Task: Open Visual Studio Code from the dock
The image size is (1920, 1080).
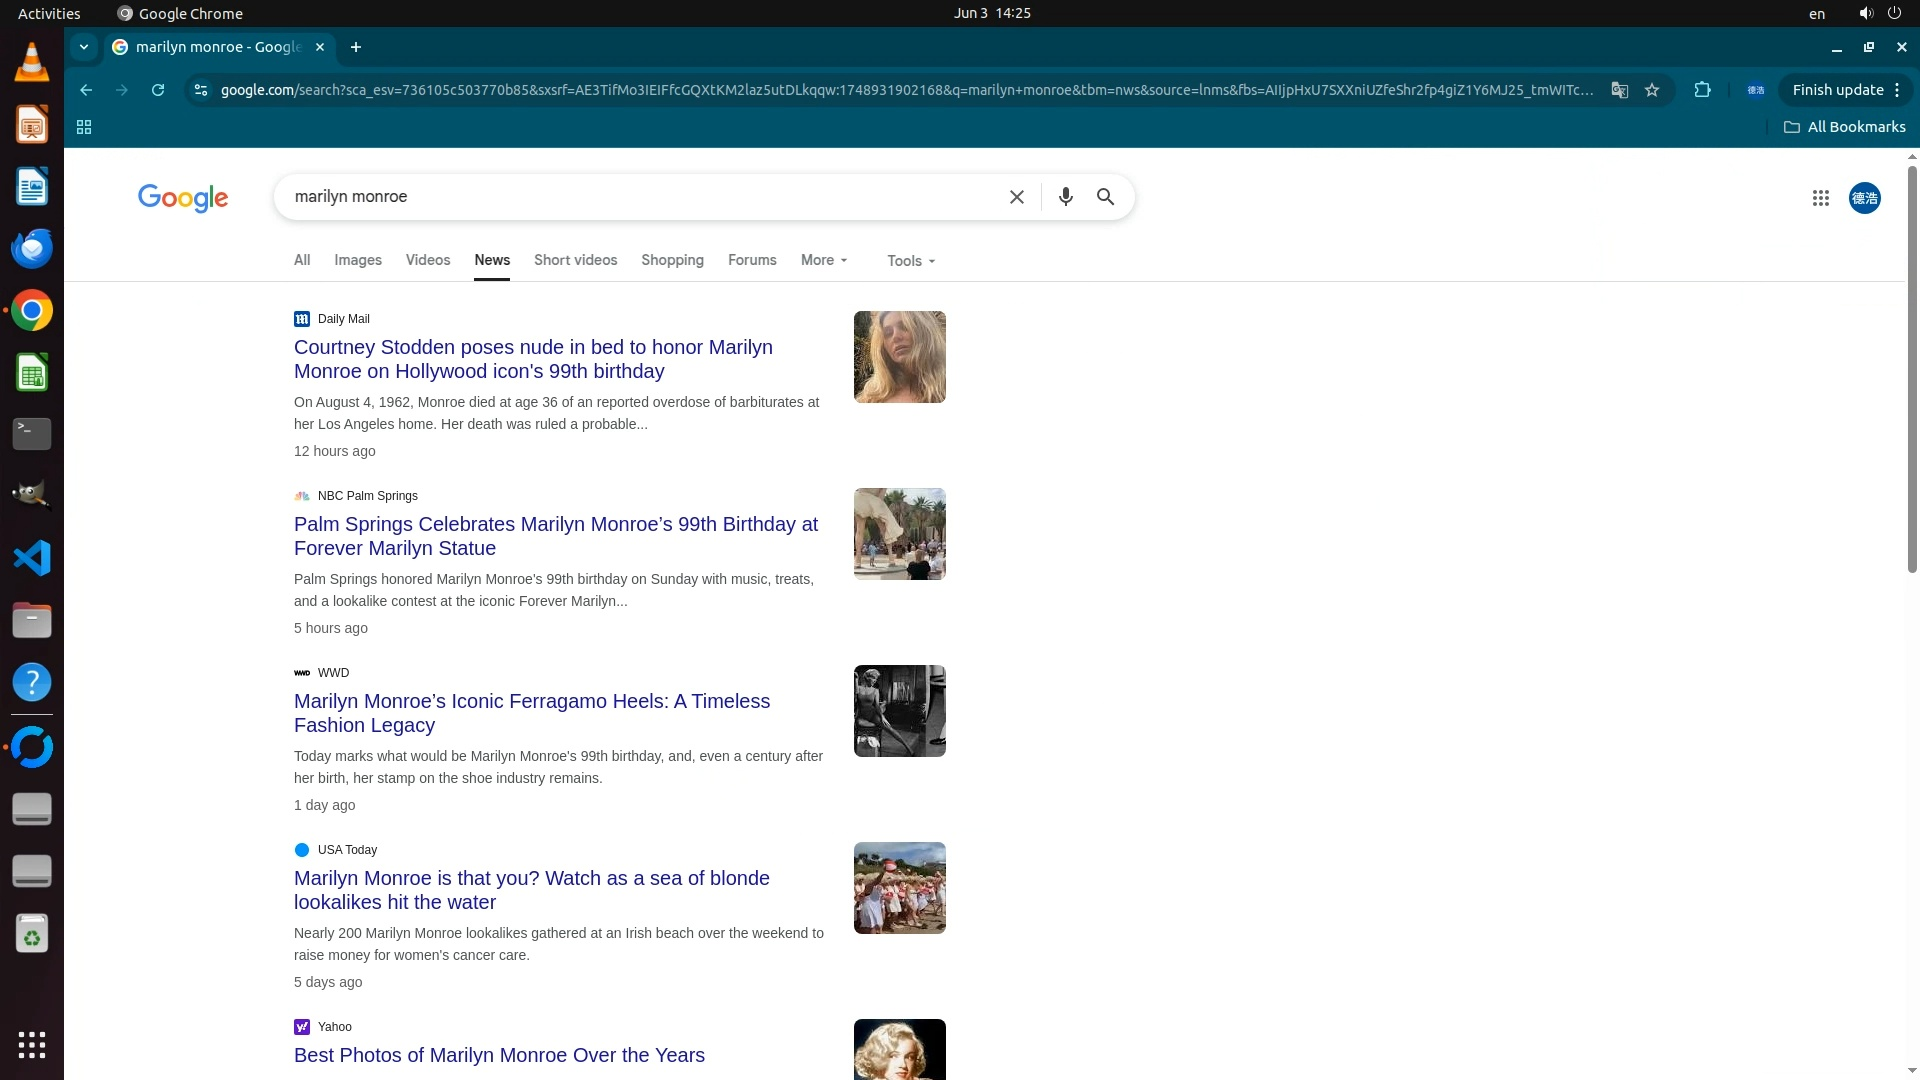Action: (x=32, y=558)
